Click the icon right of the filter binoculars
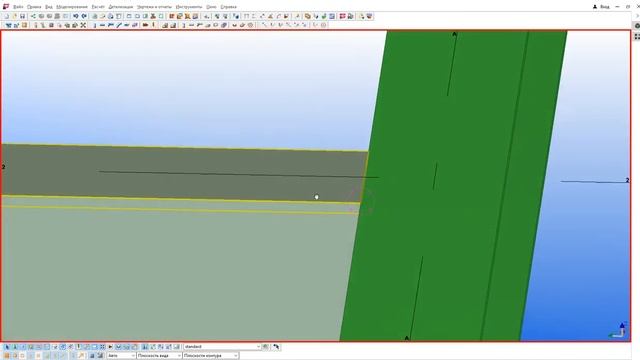Viewport: 640px width, 360px height. pos(276,347)
